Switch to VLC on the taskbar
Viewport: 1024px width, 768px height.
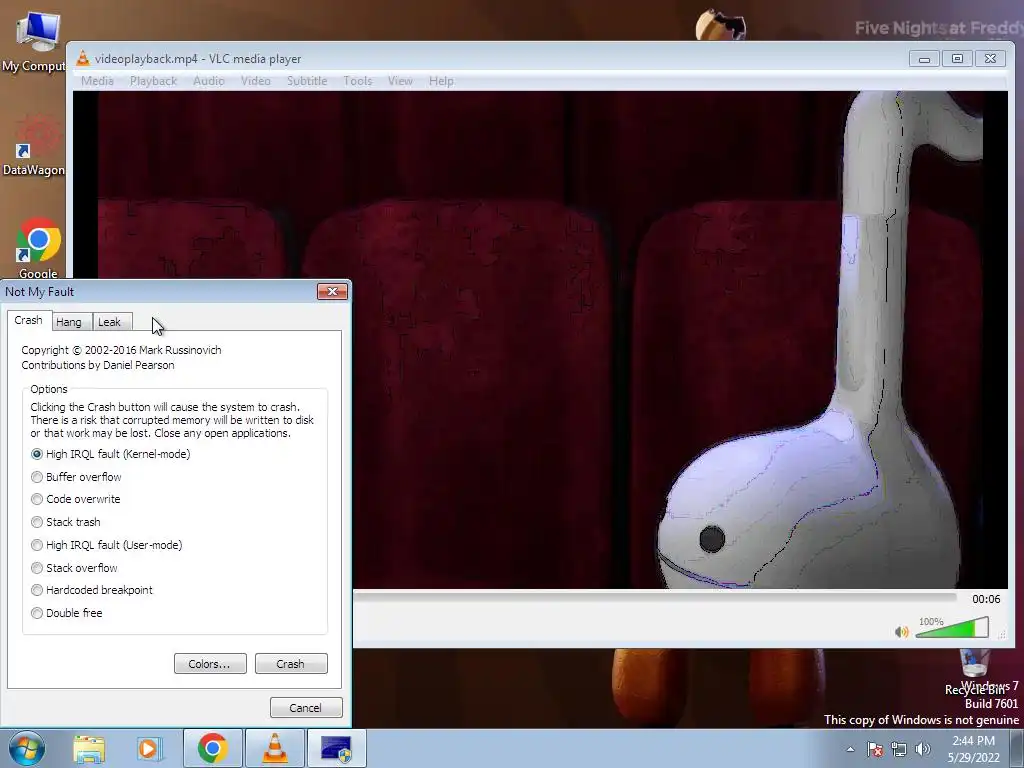pyautogui.click(x=274, y=748)
